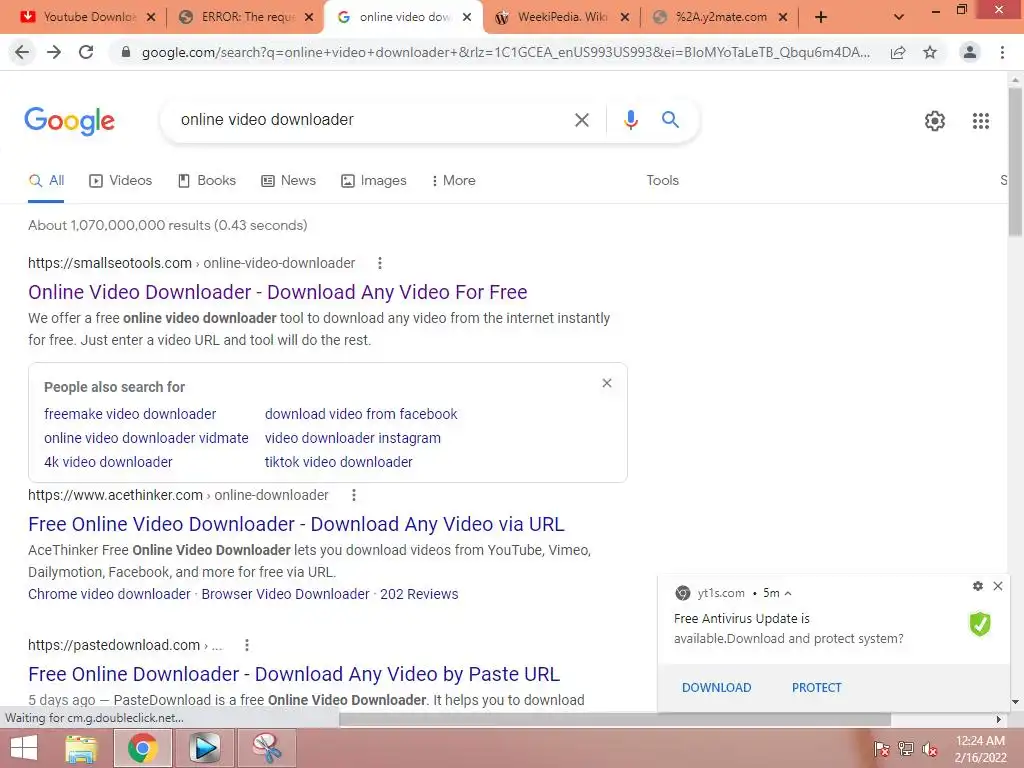1024x768 pixels.
Task: Dismiss People also search for box
Action: tap(607, 383)
